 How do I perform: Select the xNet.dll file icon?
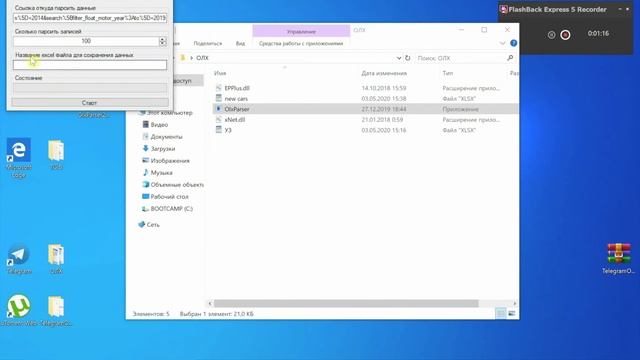click(218, 120)
